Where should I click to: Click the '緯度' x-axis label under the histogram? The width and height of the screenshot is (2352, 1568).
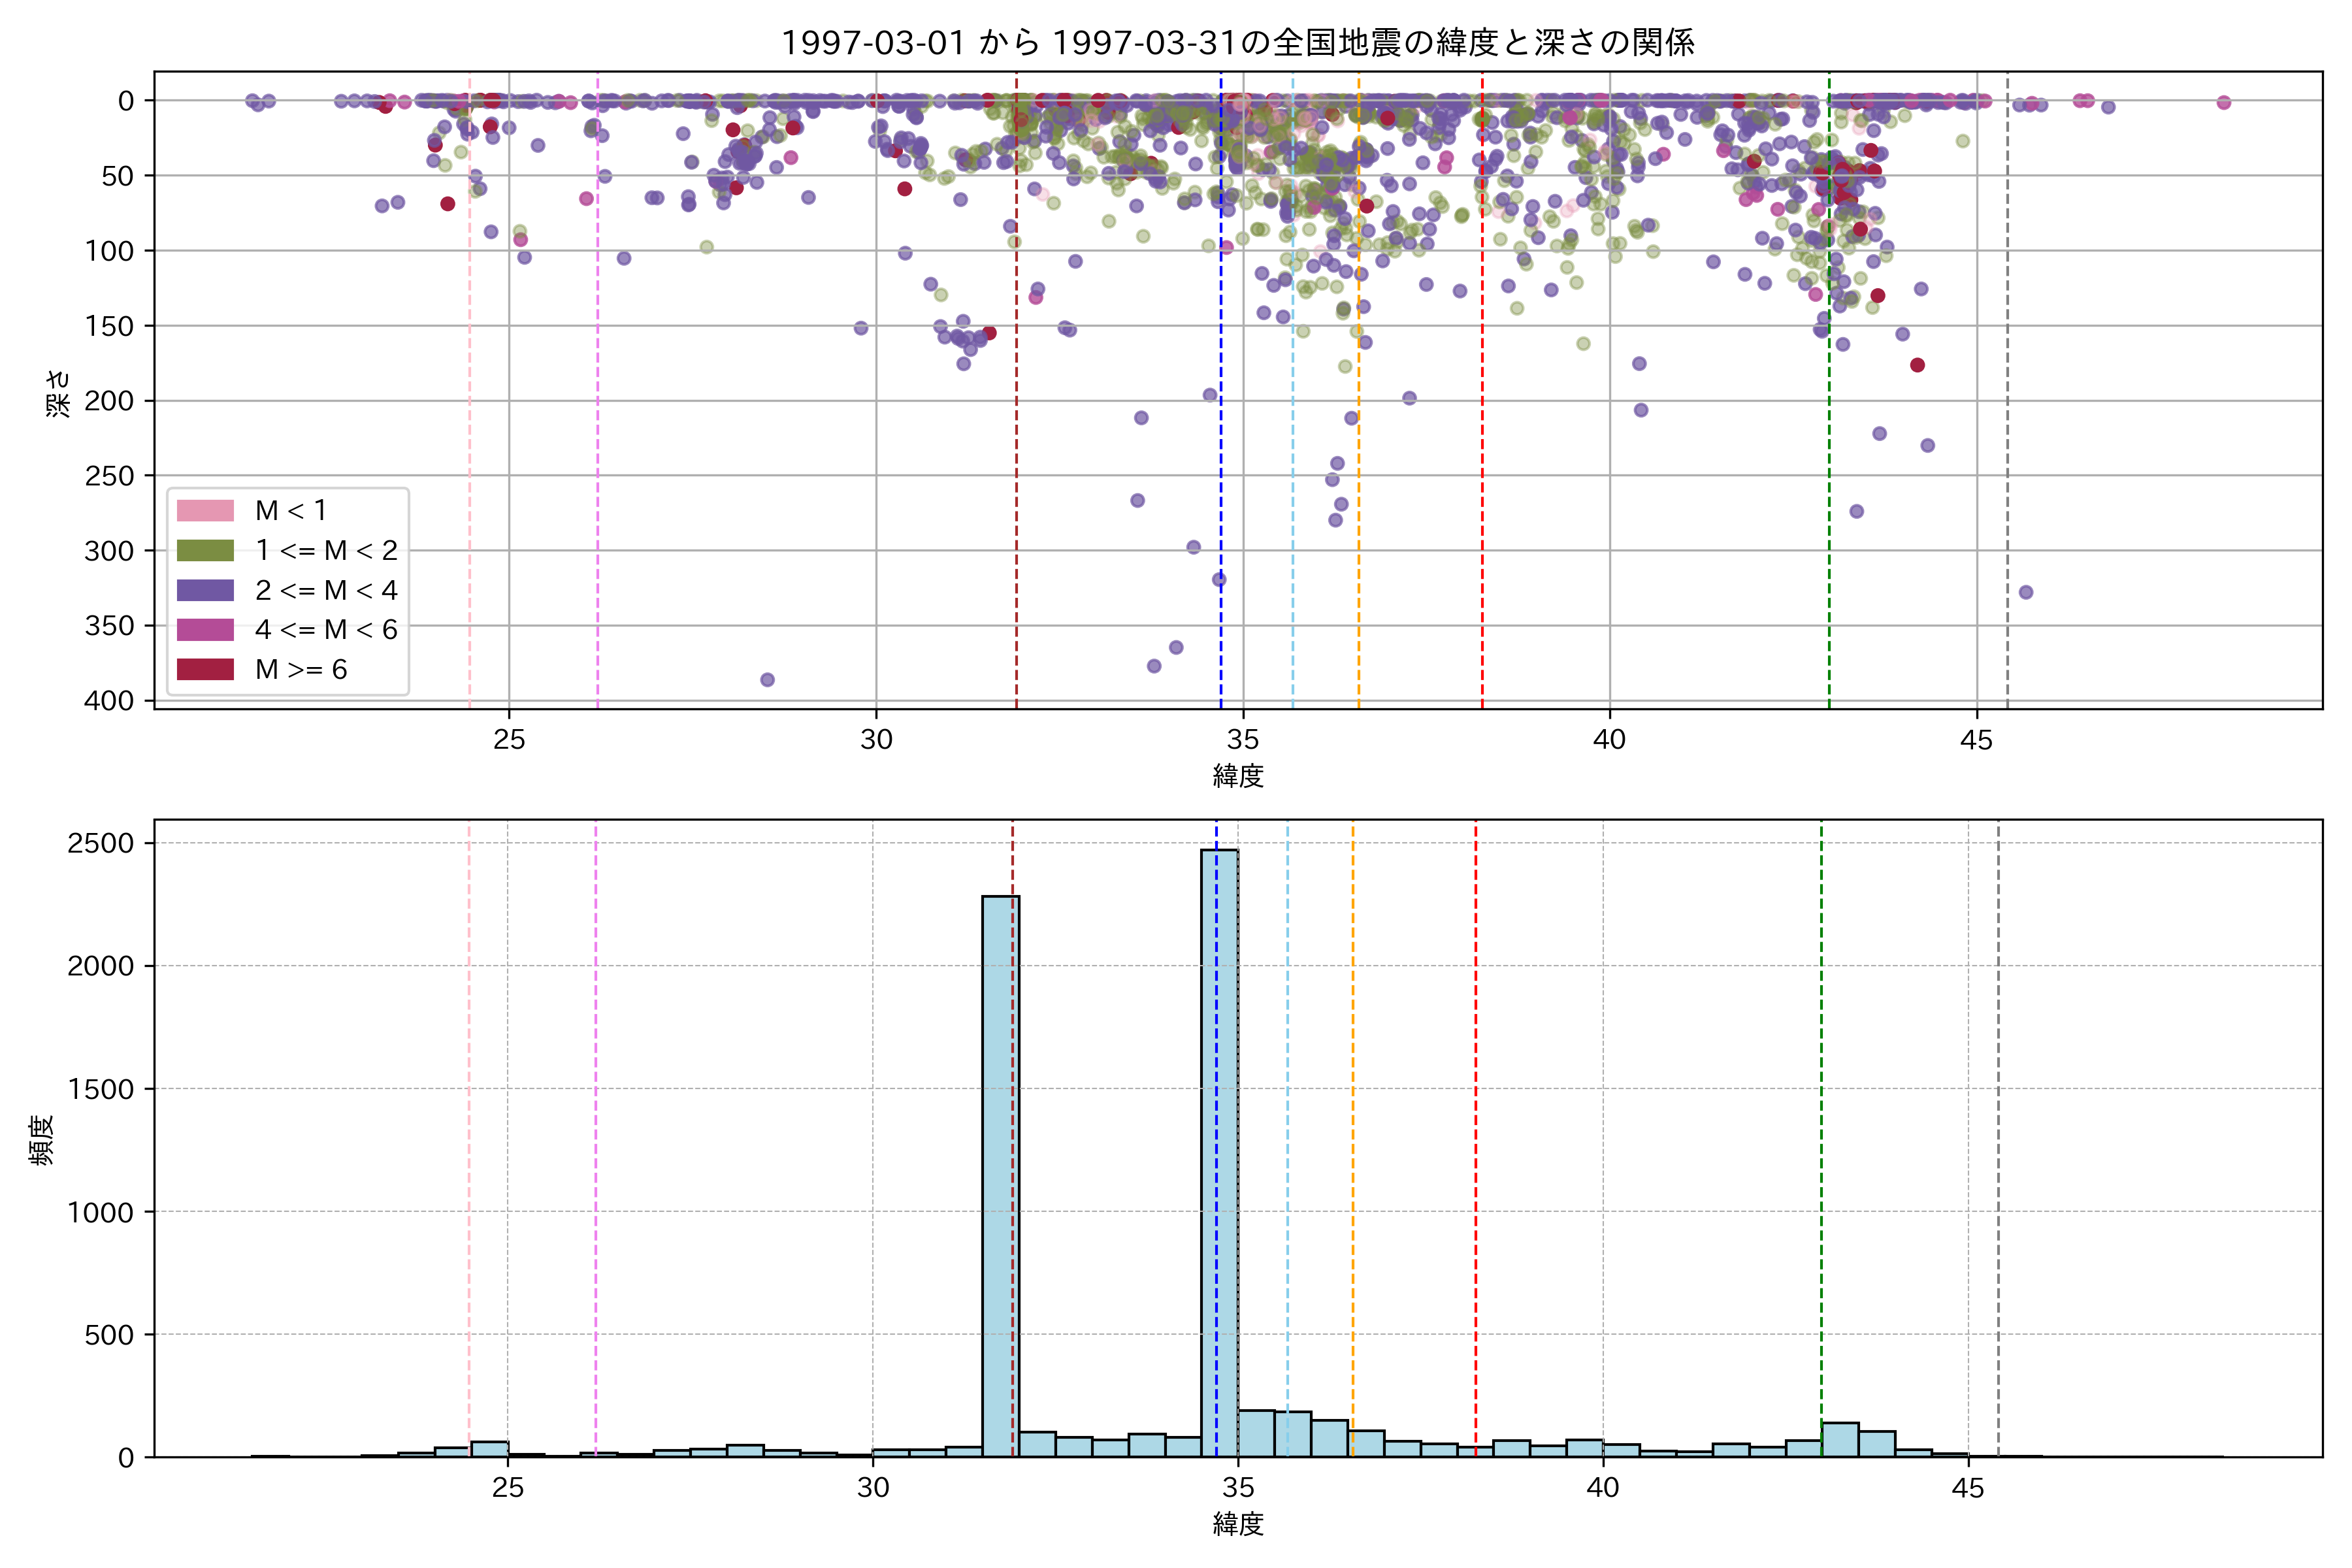point(1238,1523)
